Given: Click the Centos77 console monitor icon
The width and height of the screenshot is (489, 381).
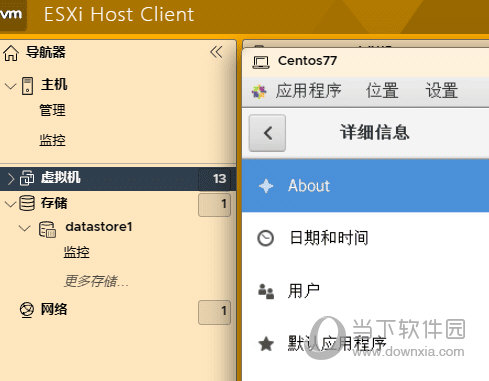Looking at the screenshot, I should [x=261, y=62].
